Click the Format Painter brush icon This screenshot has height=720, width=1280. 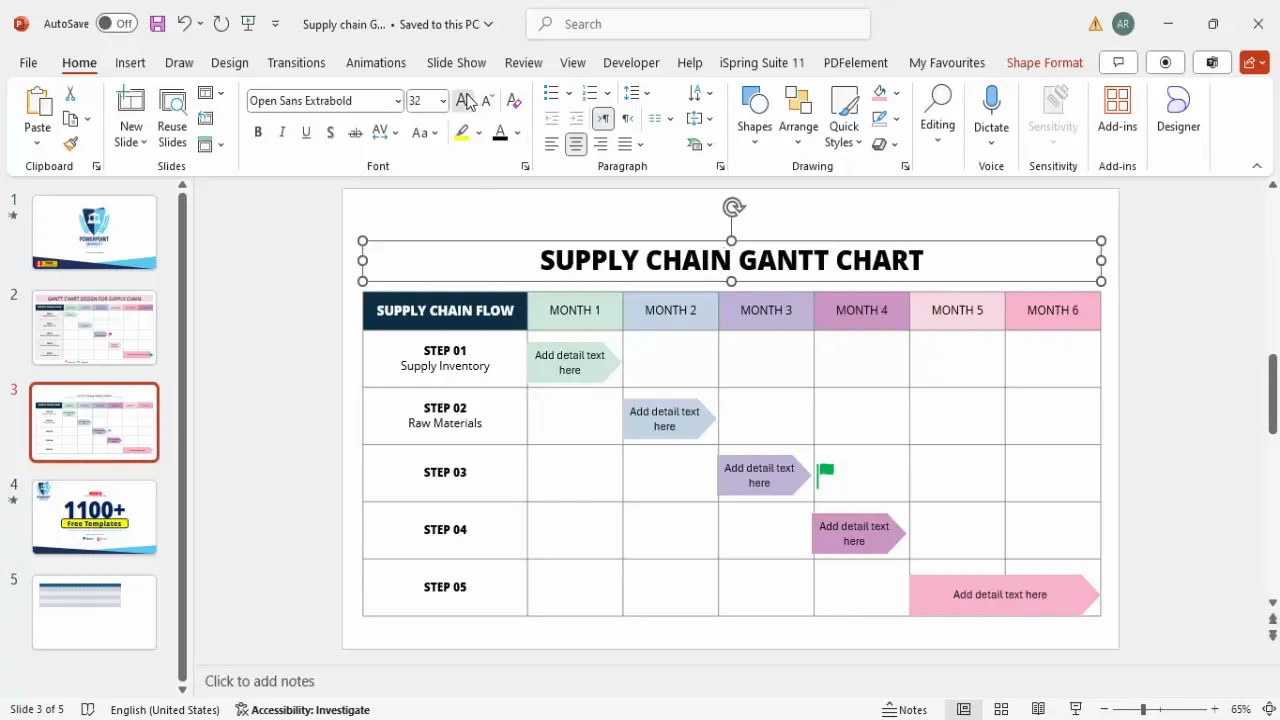(x=70, y=144)
